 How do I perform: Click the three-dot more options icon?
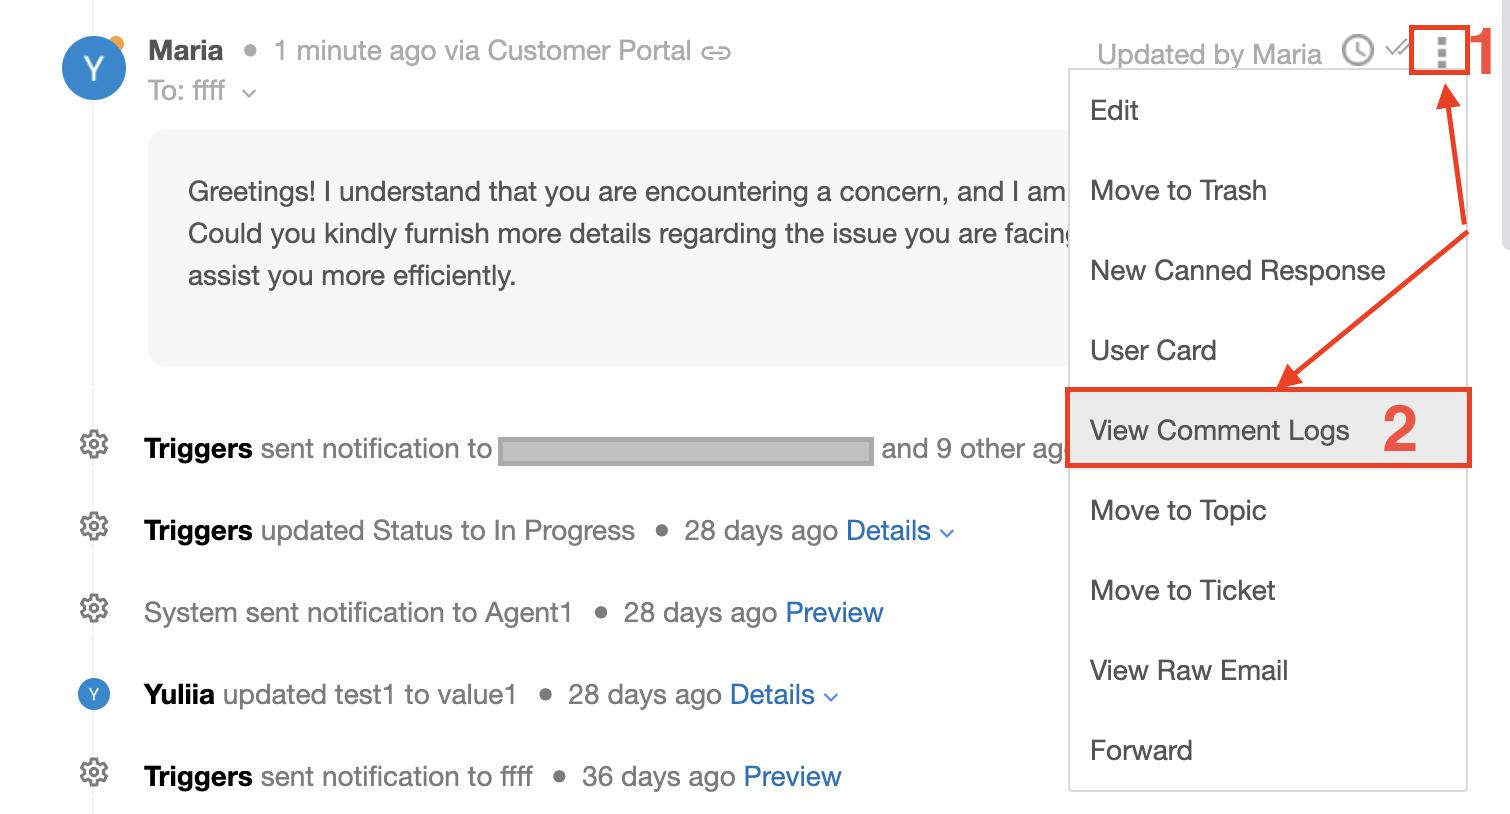1441,51
